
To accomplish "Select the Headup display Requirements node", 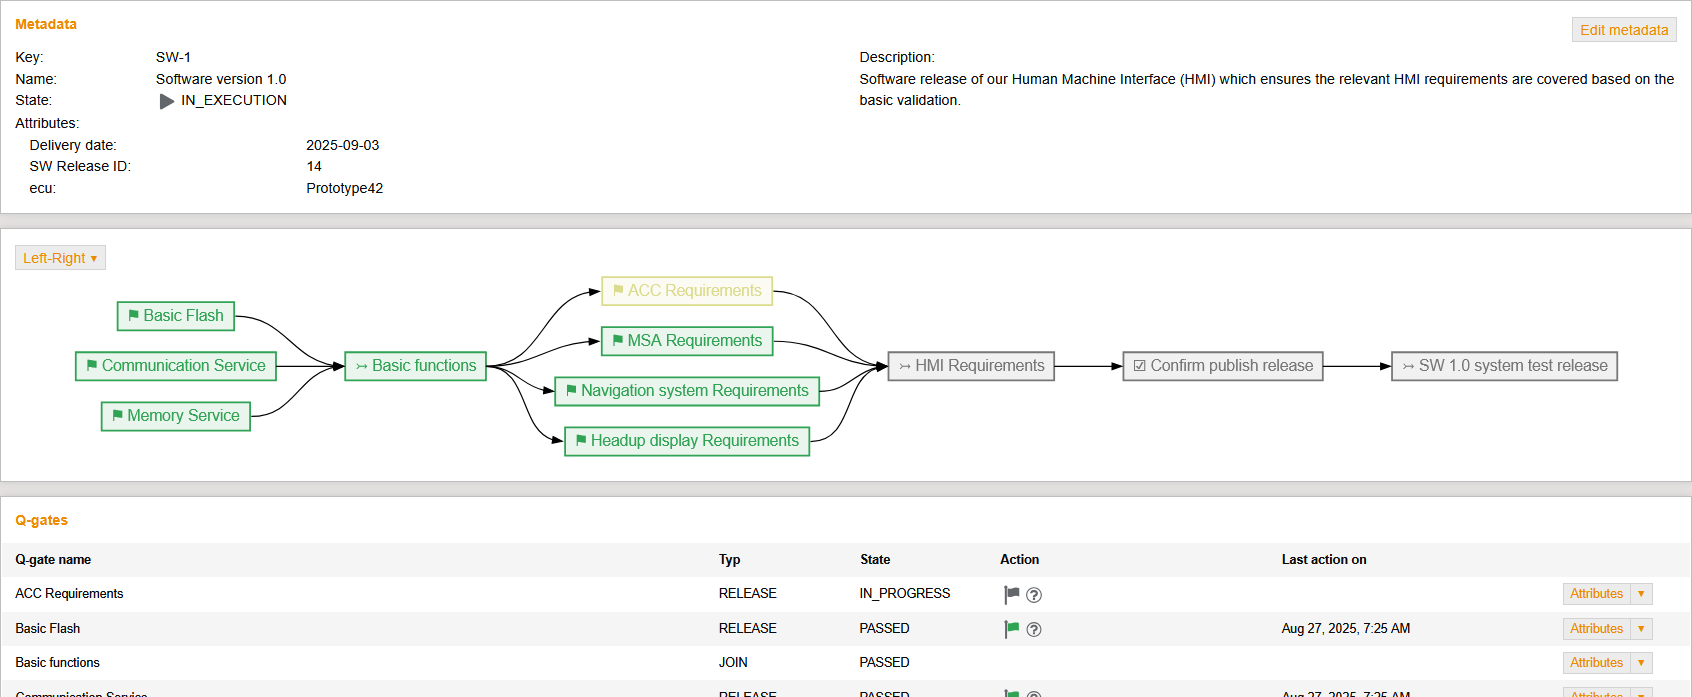I will 686,441.
